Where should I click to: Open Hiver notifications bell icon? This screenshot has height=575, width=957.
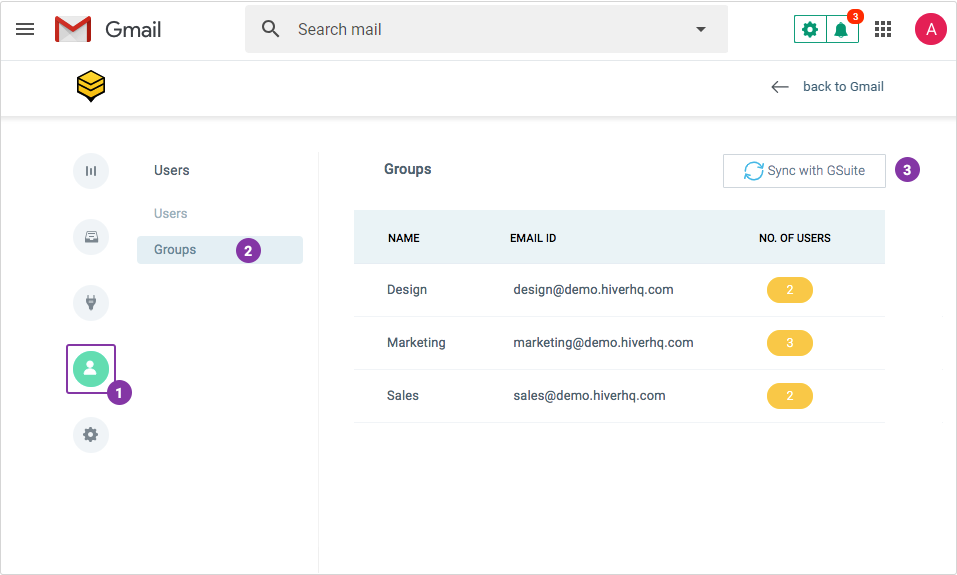[842, 29]
